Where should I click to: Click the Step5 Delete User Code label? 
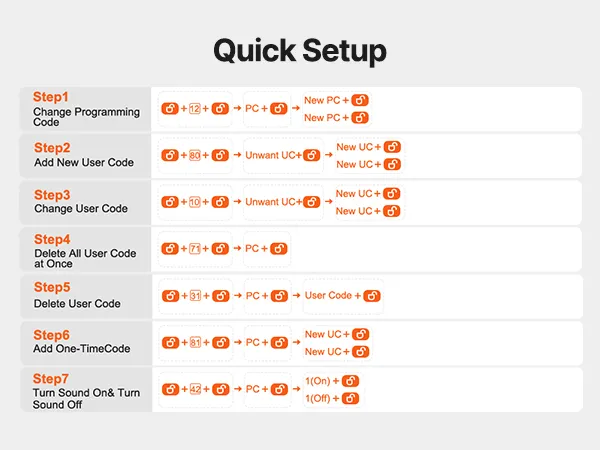coord(78,295)
